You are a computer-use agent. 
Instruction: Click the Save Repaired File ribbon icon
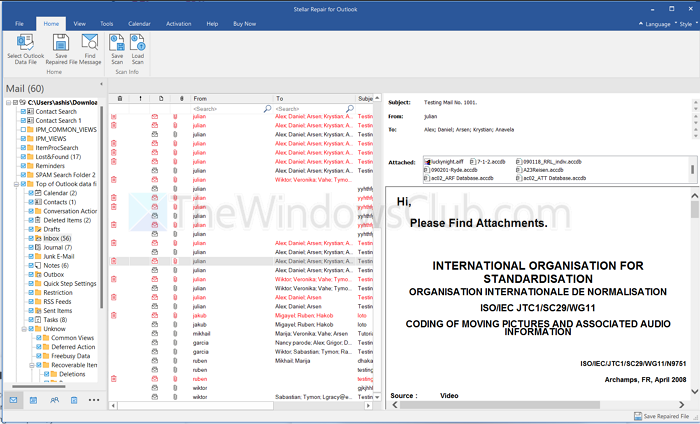(61, 43)
